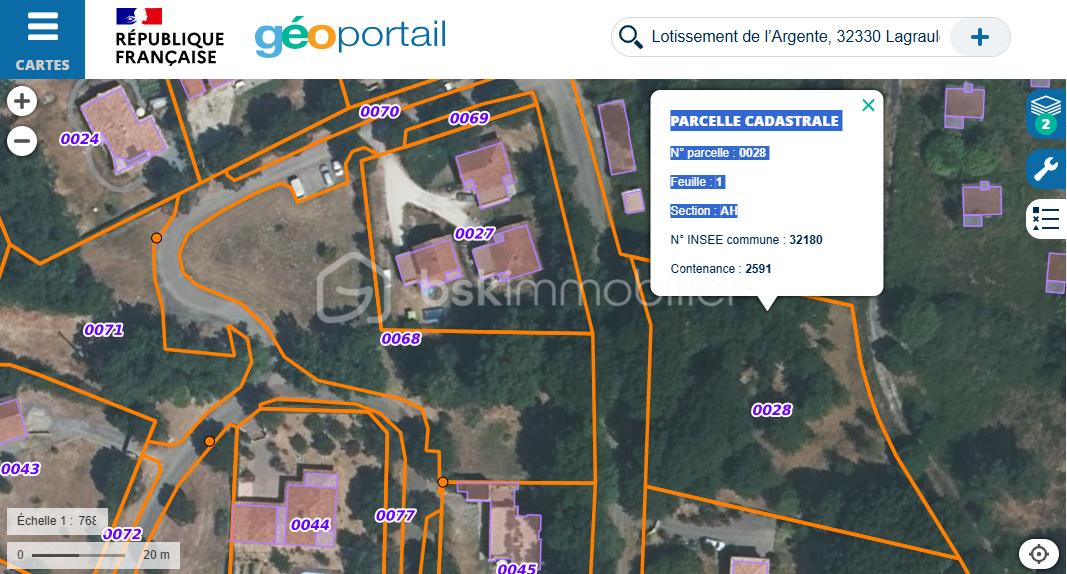Click the République Française logo
Viewport: 1067px width, 574px height.
[168, 37]
